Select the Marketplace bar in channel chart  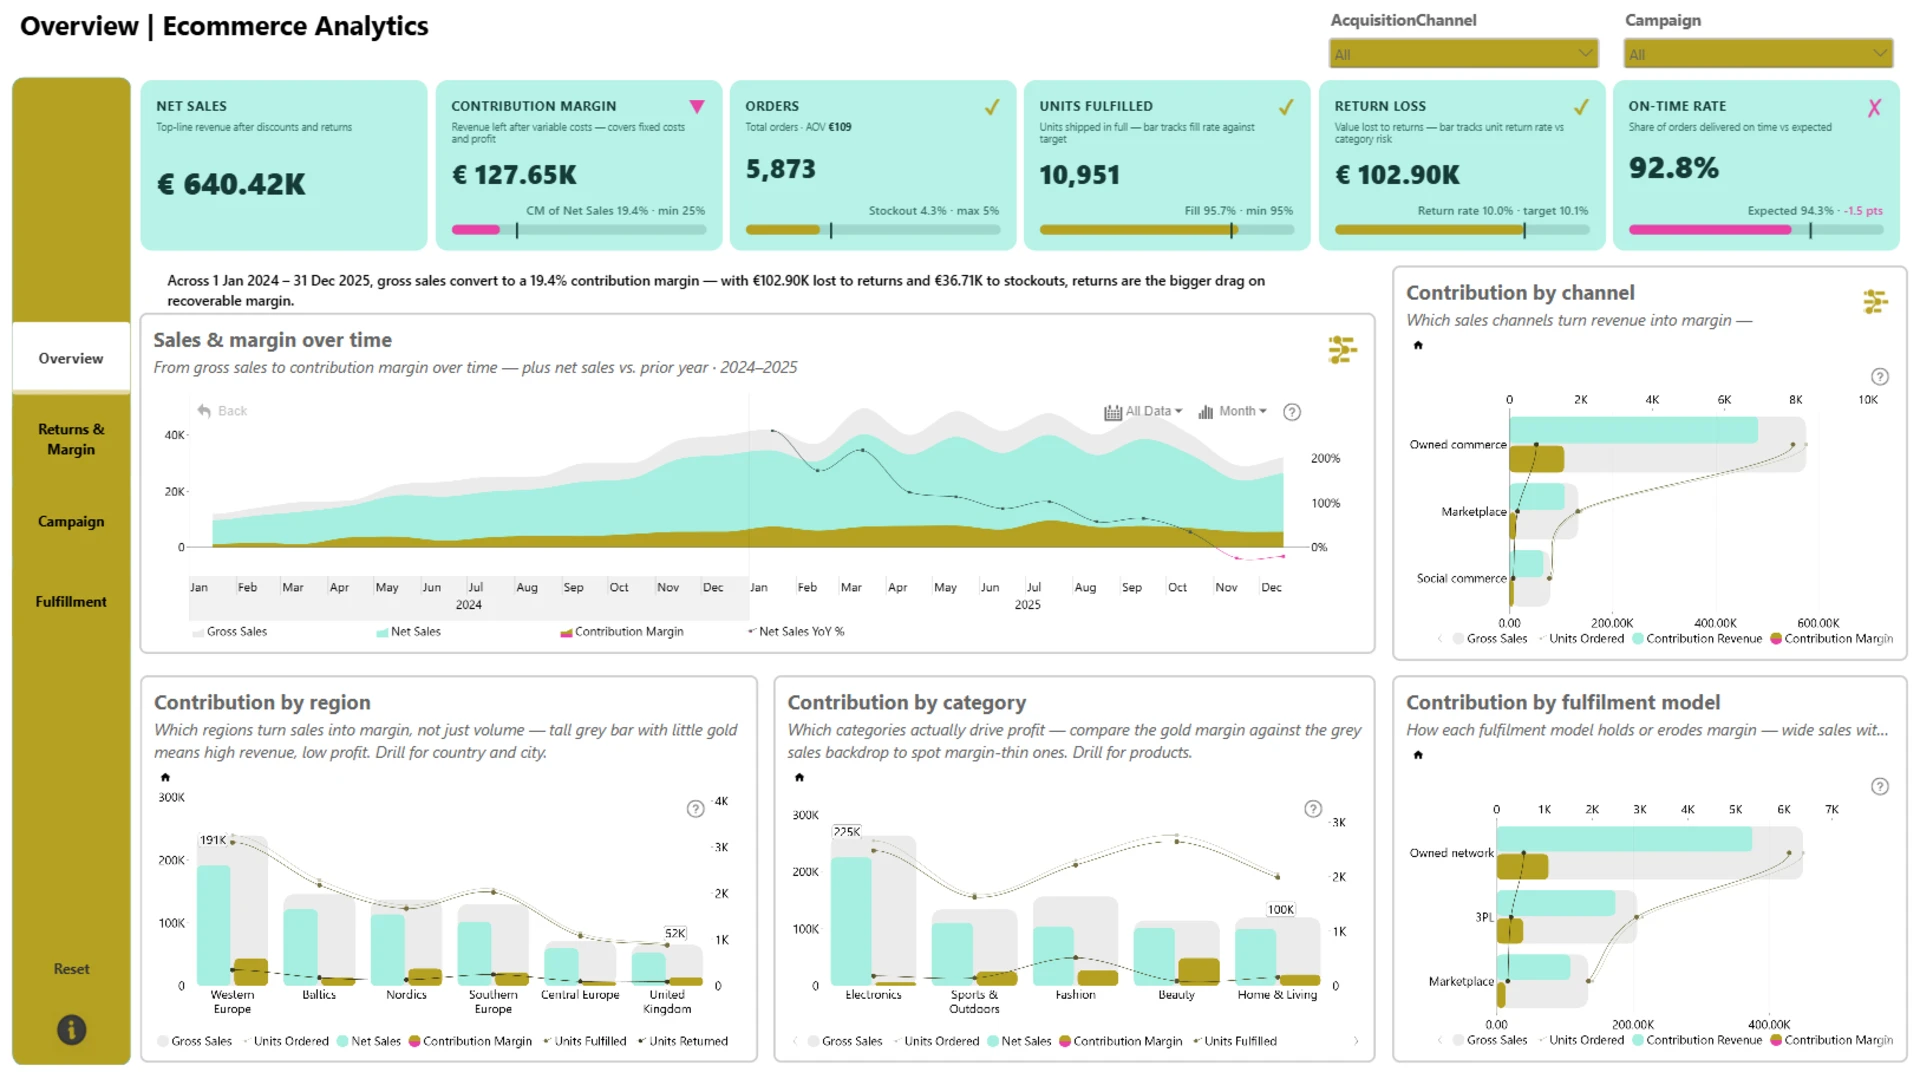pos(1544,511)
